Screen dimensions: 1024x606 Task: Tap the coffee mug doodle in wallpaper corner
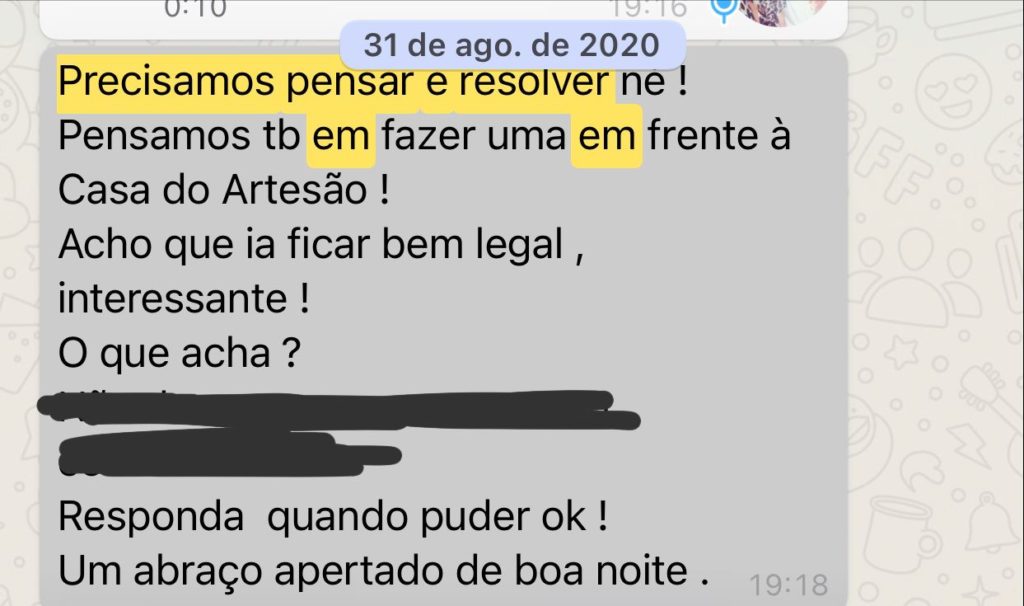903,533
